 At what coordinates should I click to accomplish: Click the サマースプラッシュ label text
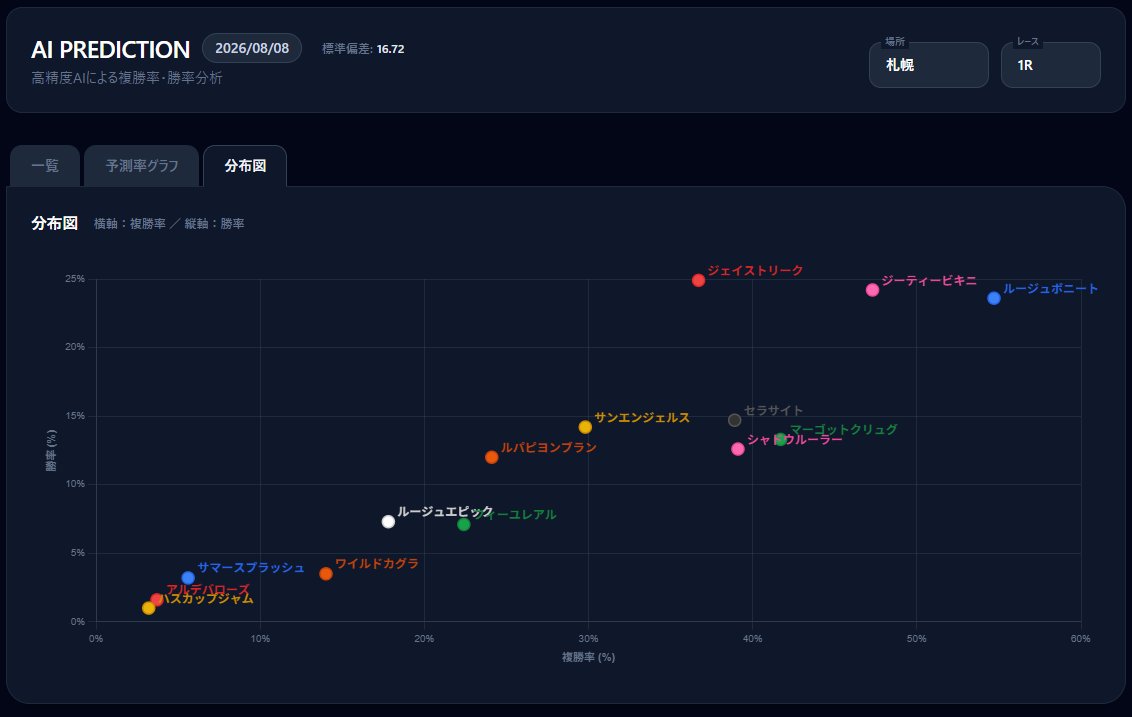(x=251, y=568)
